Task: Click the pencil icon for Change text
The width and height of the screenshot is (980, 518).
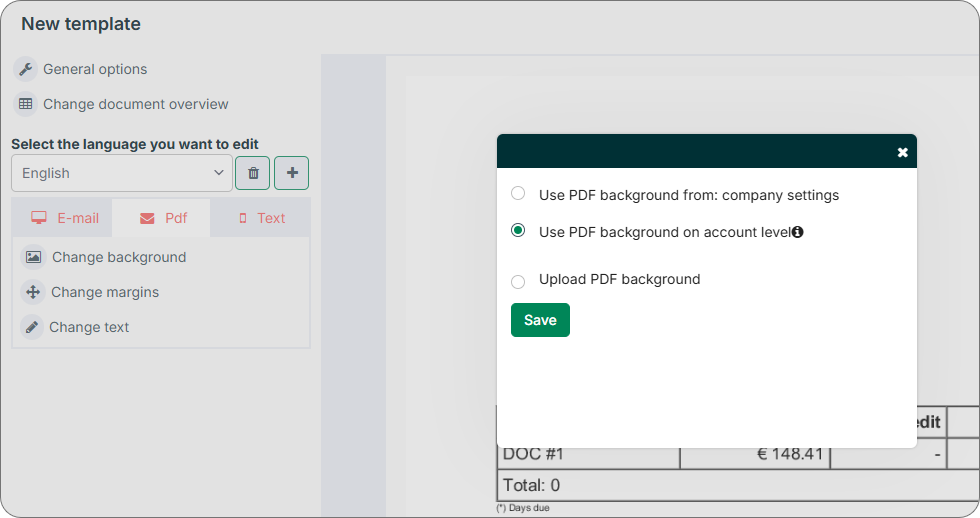Action: pyautogui.click(x=32, y=327)
